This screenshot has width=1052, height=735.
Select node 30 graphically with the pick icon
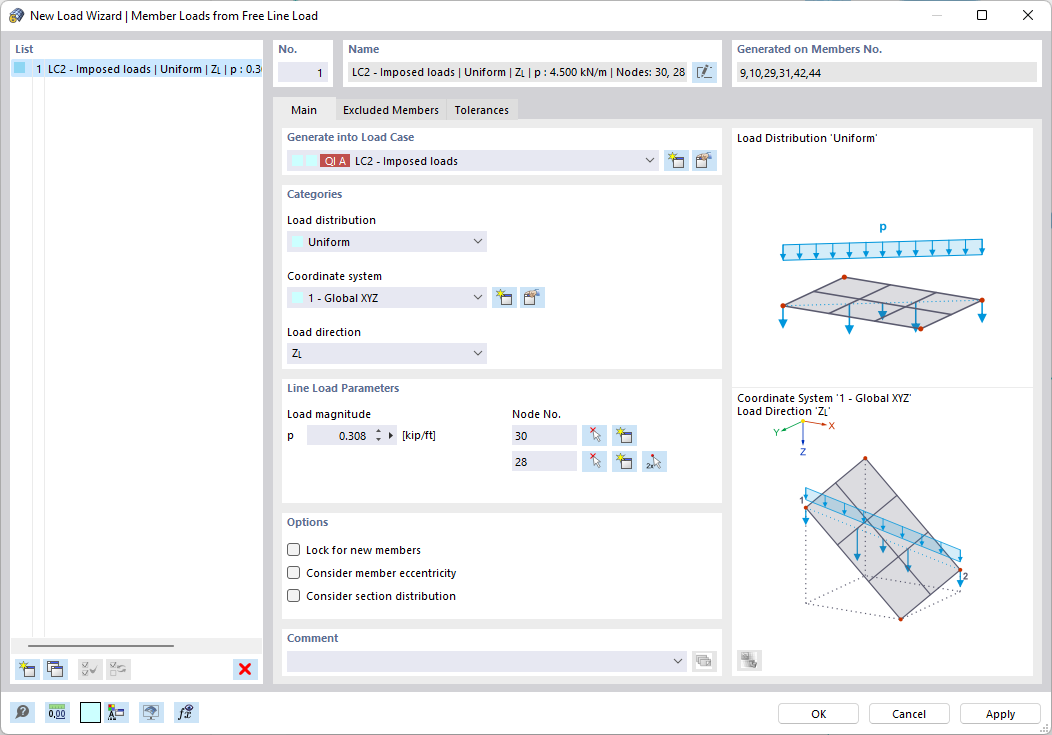(594, 435)
